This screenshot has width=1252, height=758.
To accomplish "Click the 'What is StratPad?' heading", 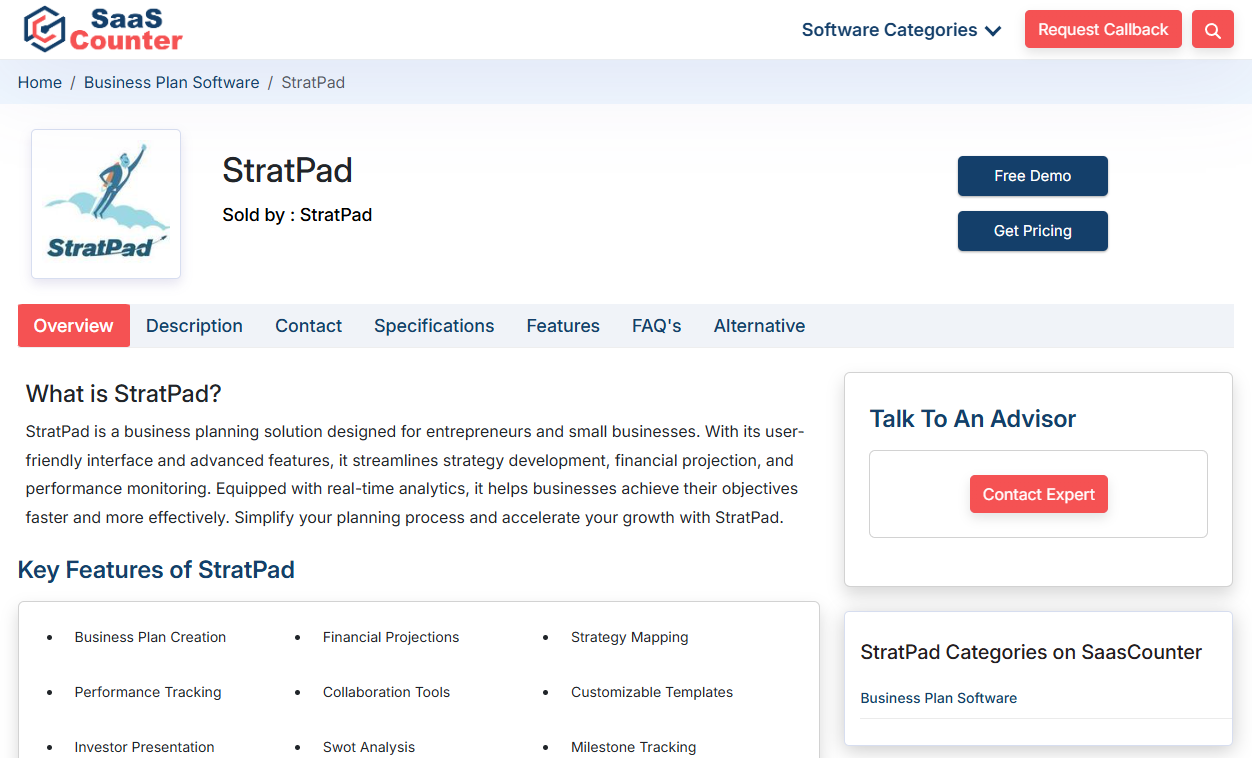I will (124, 394).
